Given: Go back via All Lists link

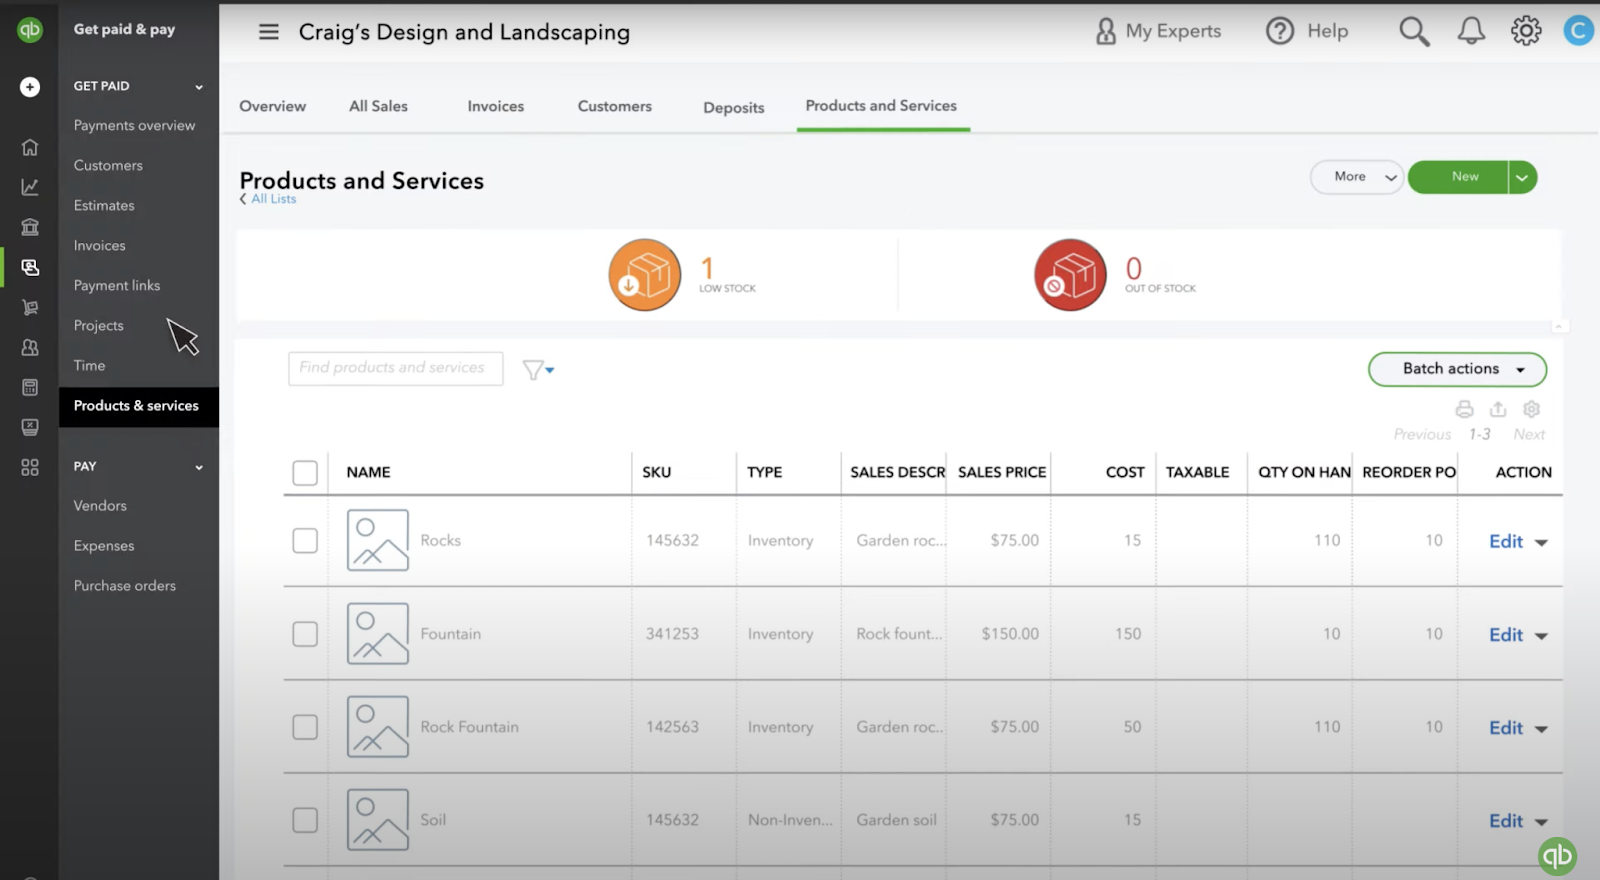Looking at the screenshot, I should (x=273, y=199).
